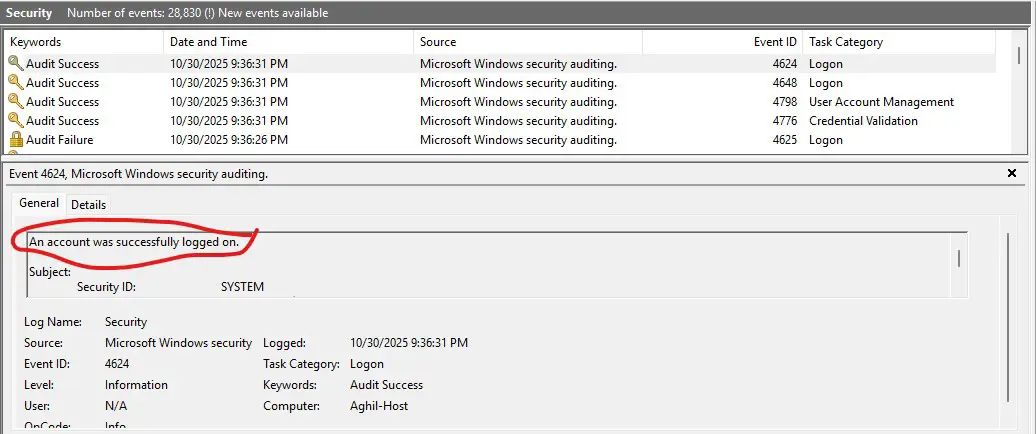Switch to the General tab
The height and width of the screenshot is (434, 1036).
coord(39,204)
